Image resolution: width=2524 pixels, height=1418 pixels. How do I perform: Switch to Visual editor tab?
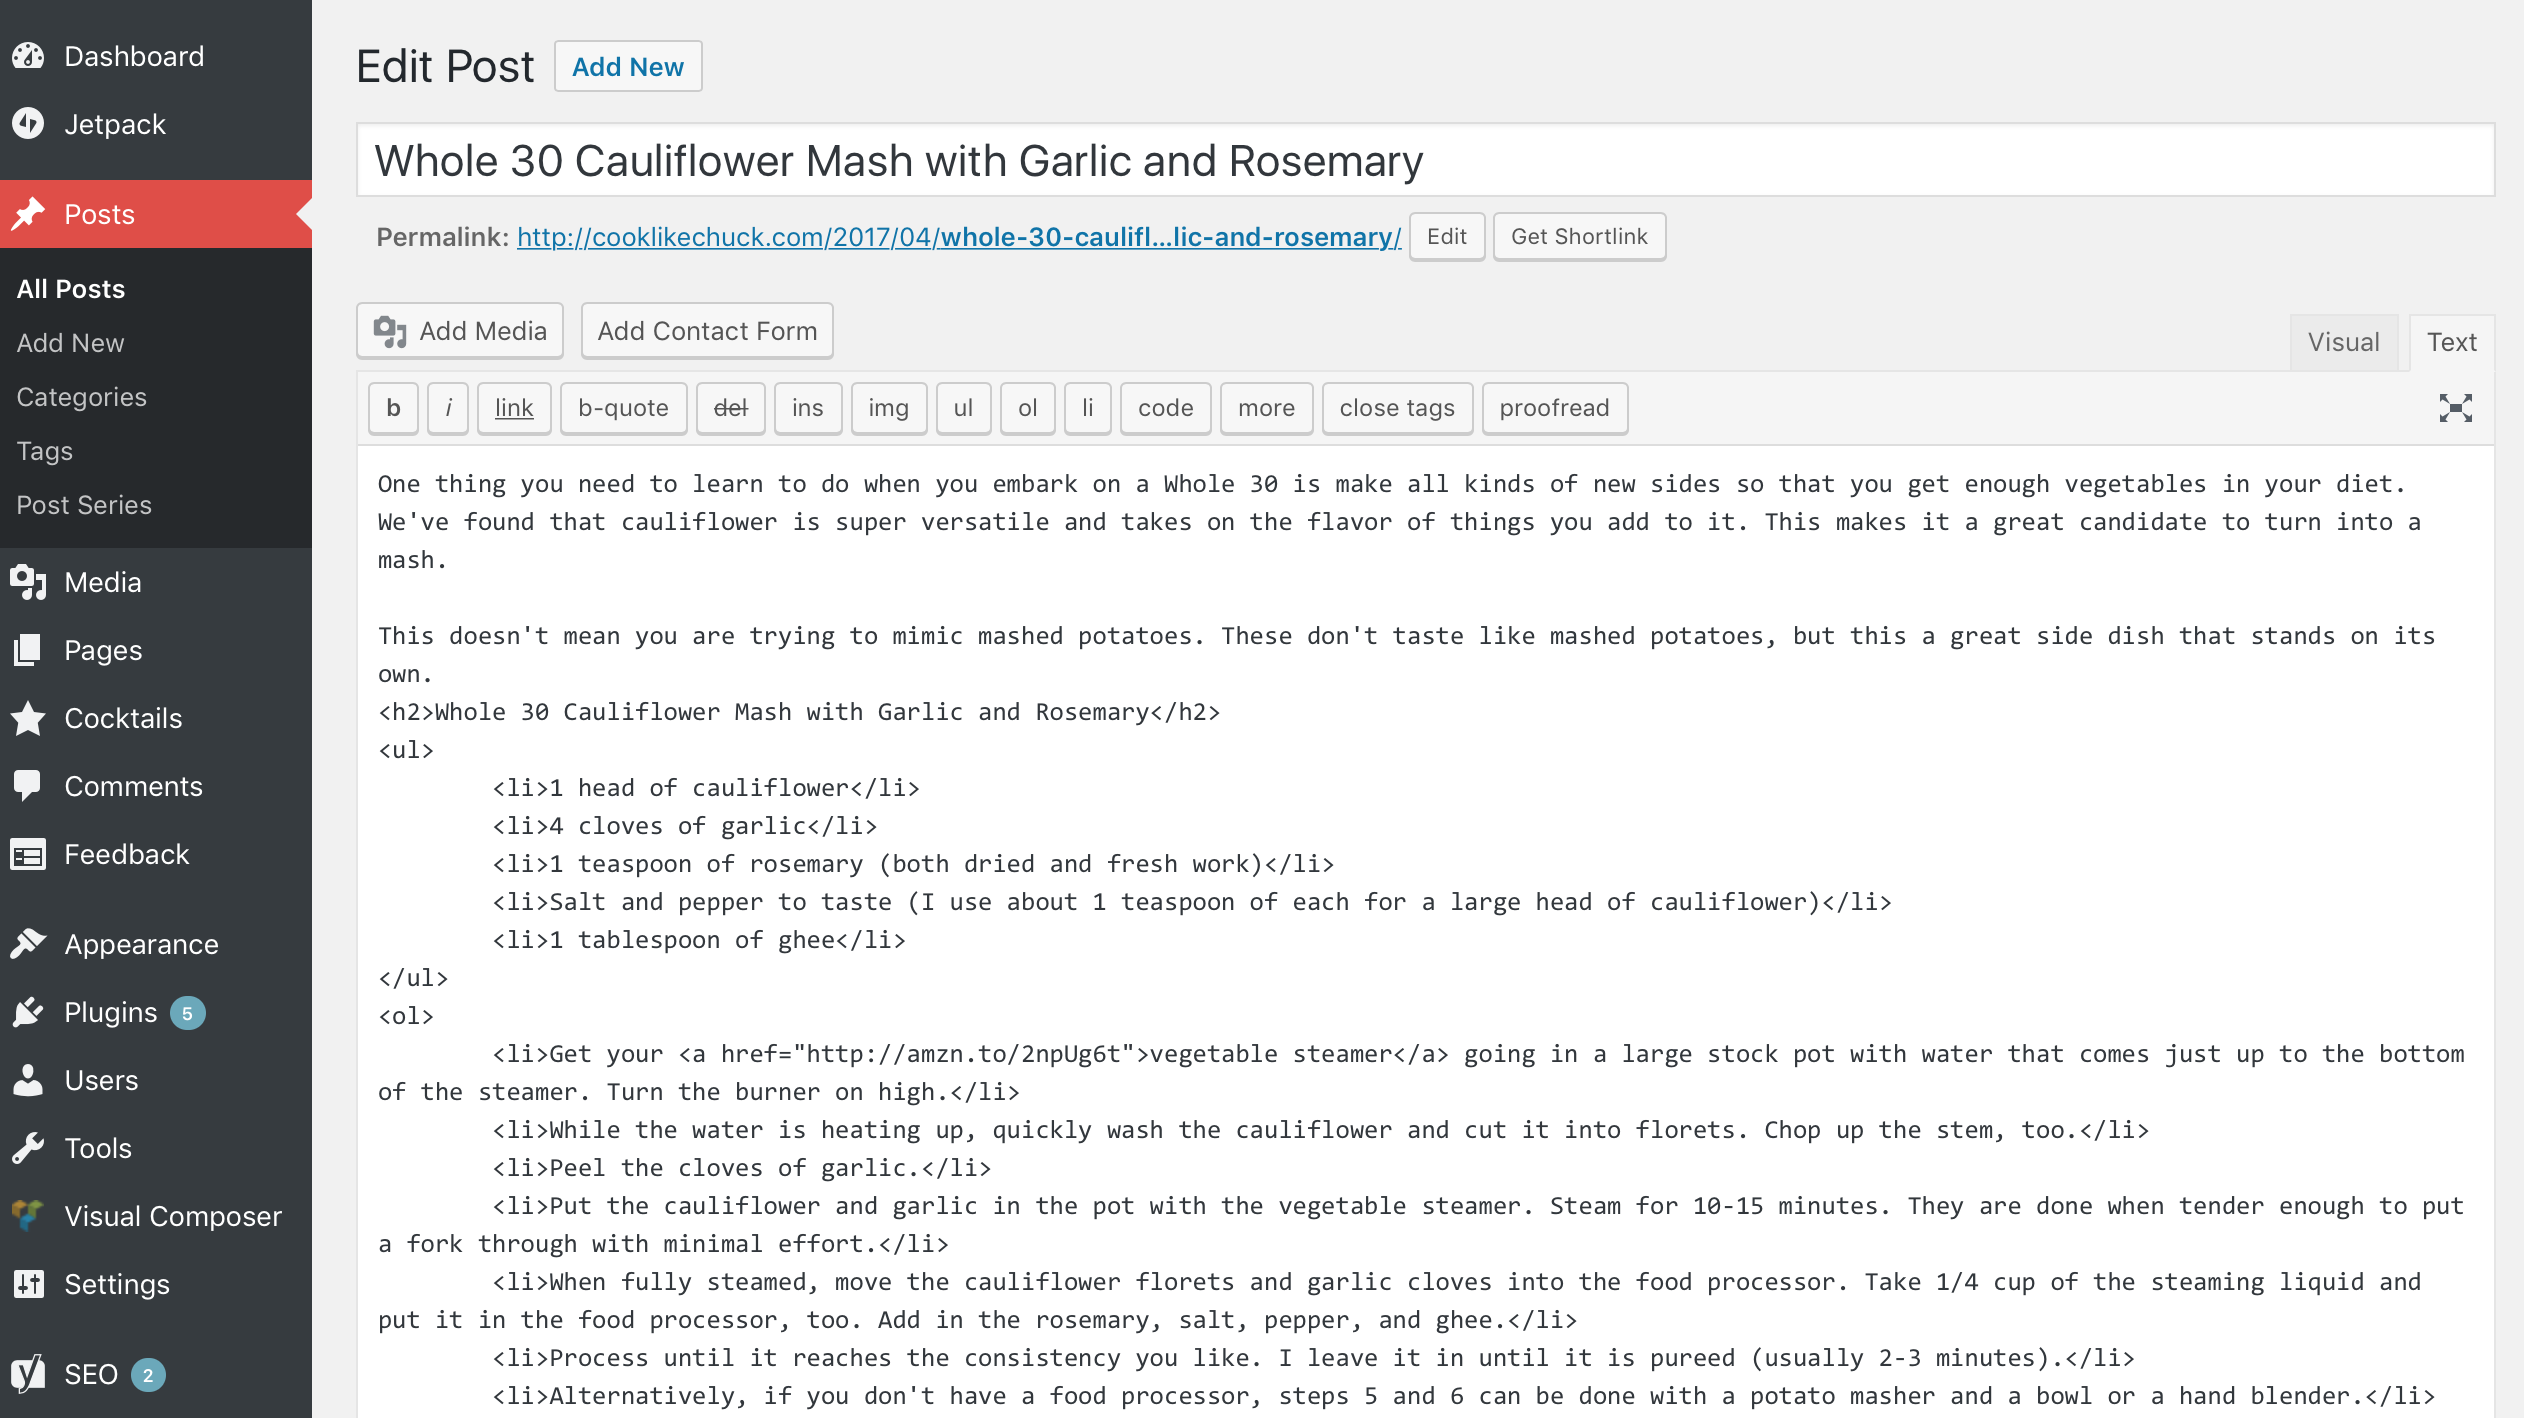(2345, 340)
